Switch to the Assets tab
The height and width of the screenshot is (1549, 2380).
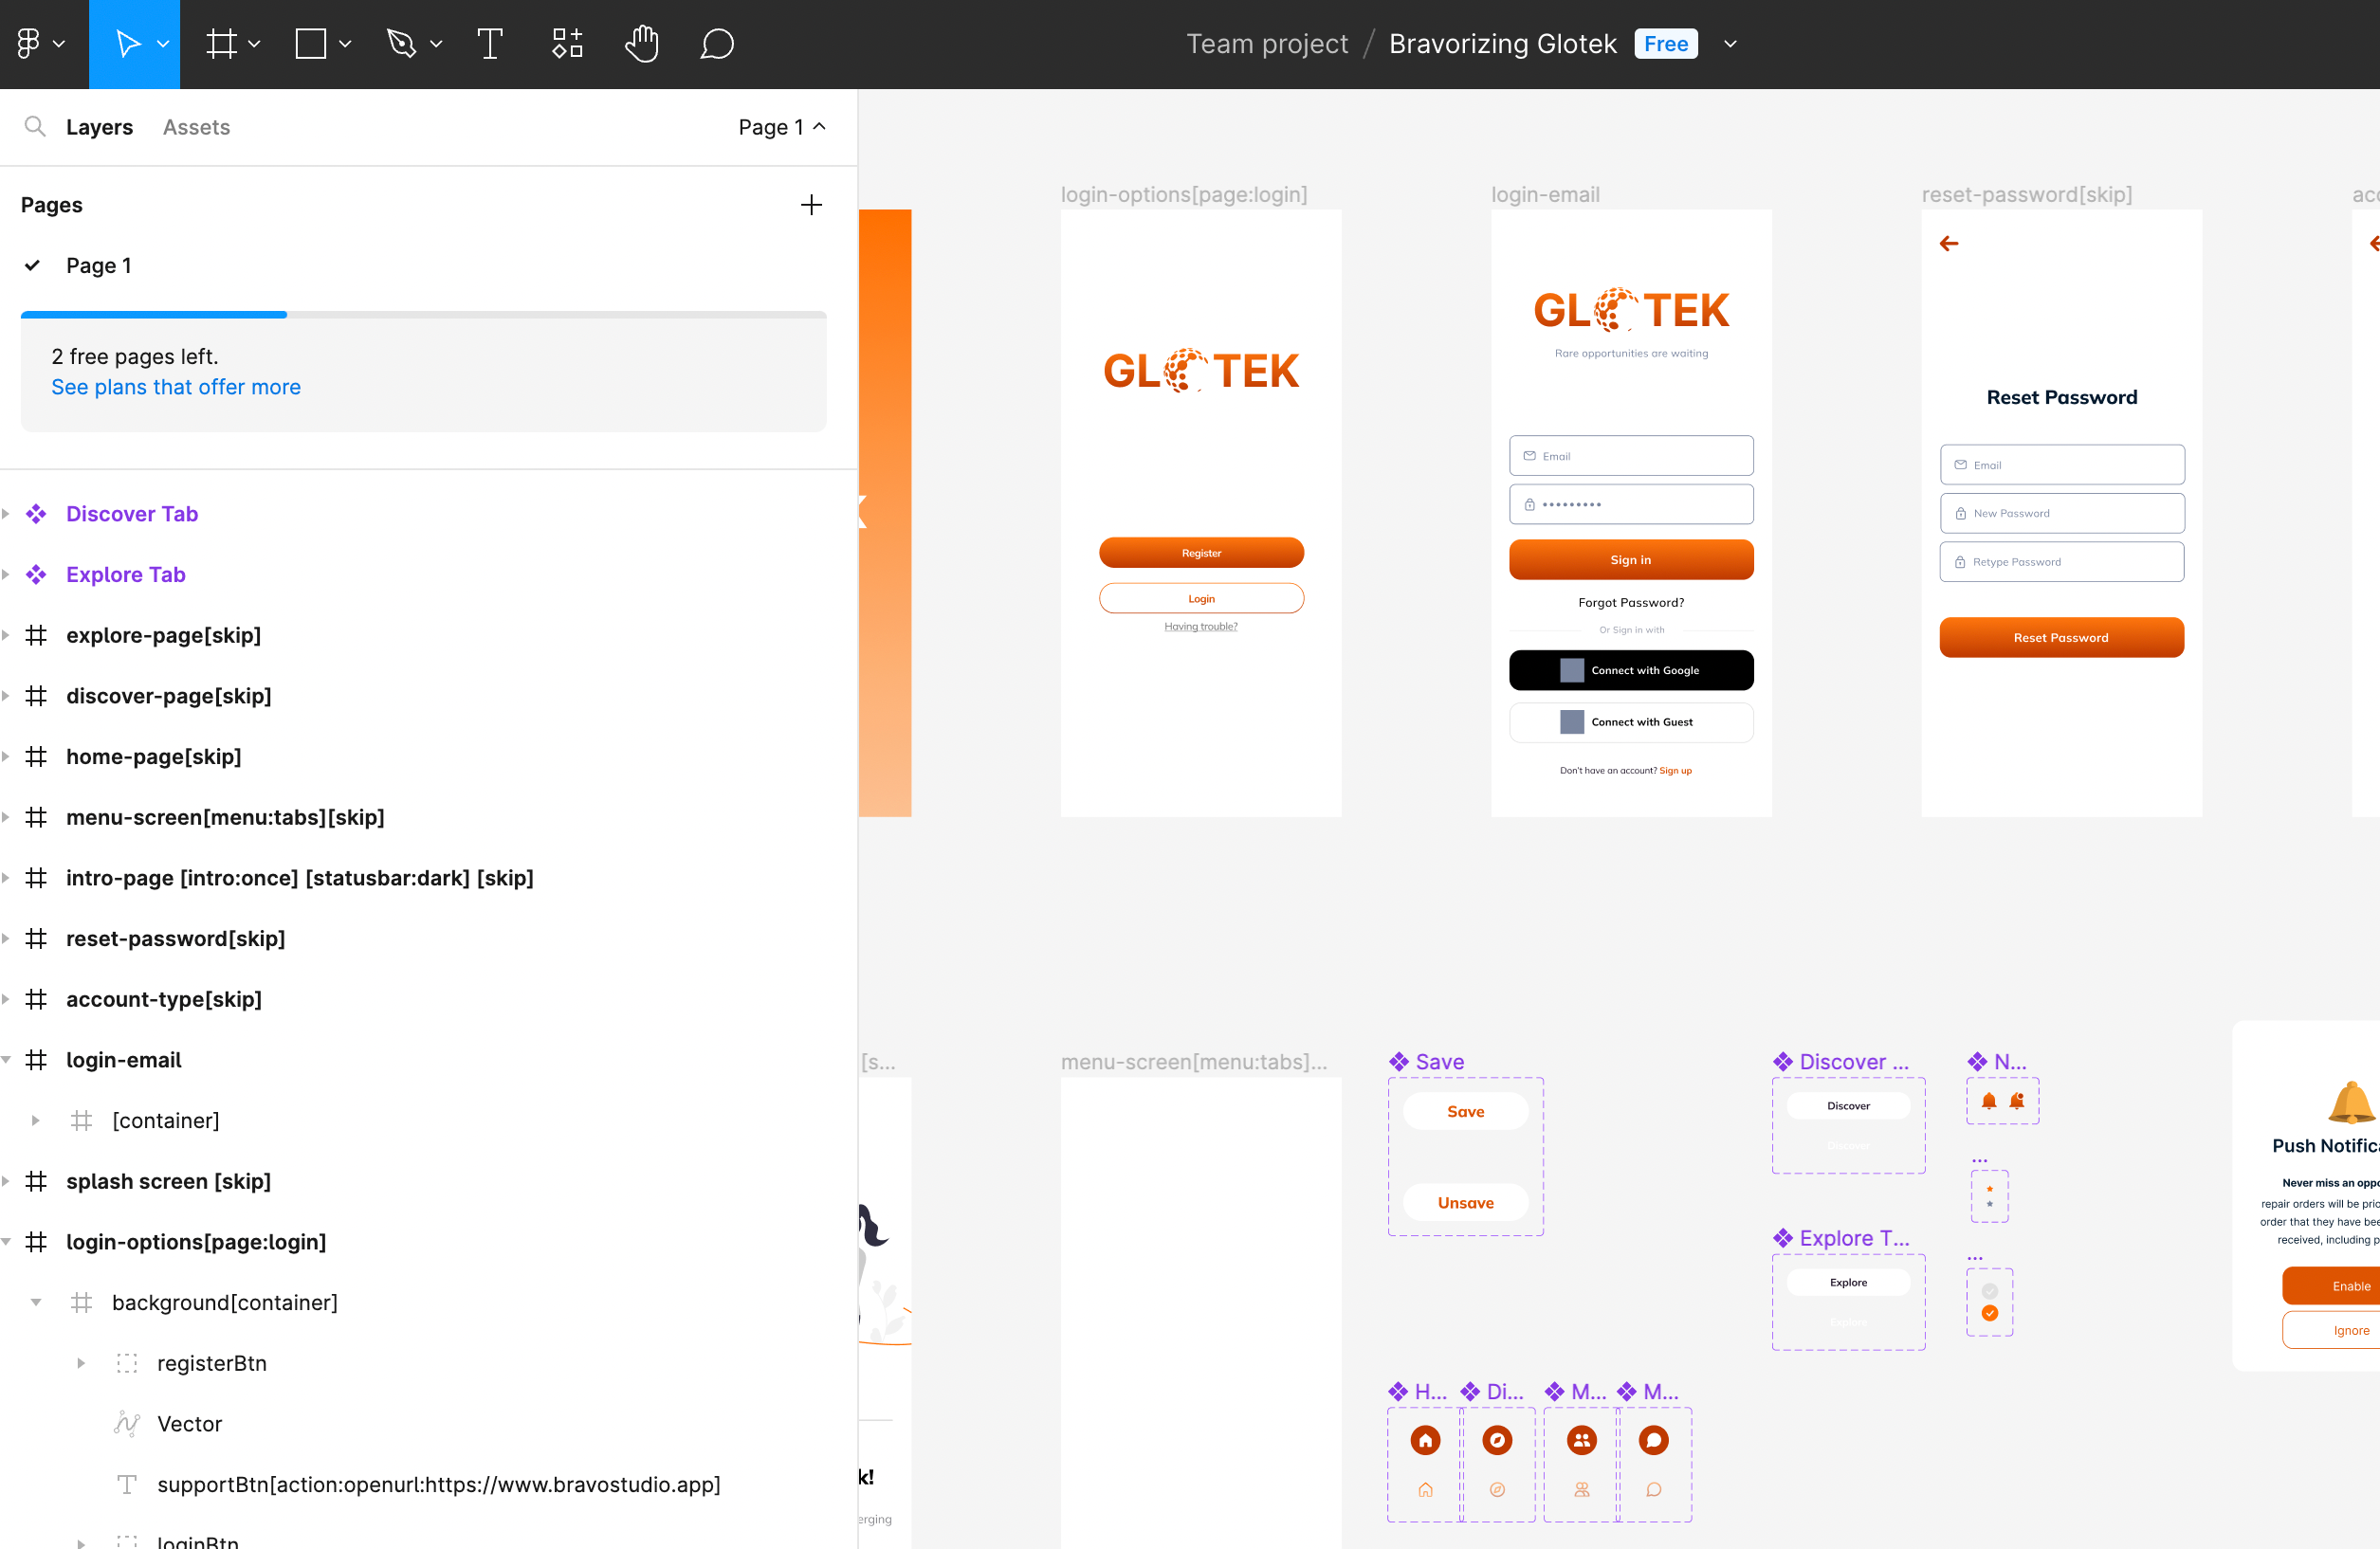(x=196, y=127)
